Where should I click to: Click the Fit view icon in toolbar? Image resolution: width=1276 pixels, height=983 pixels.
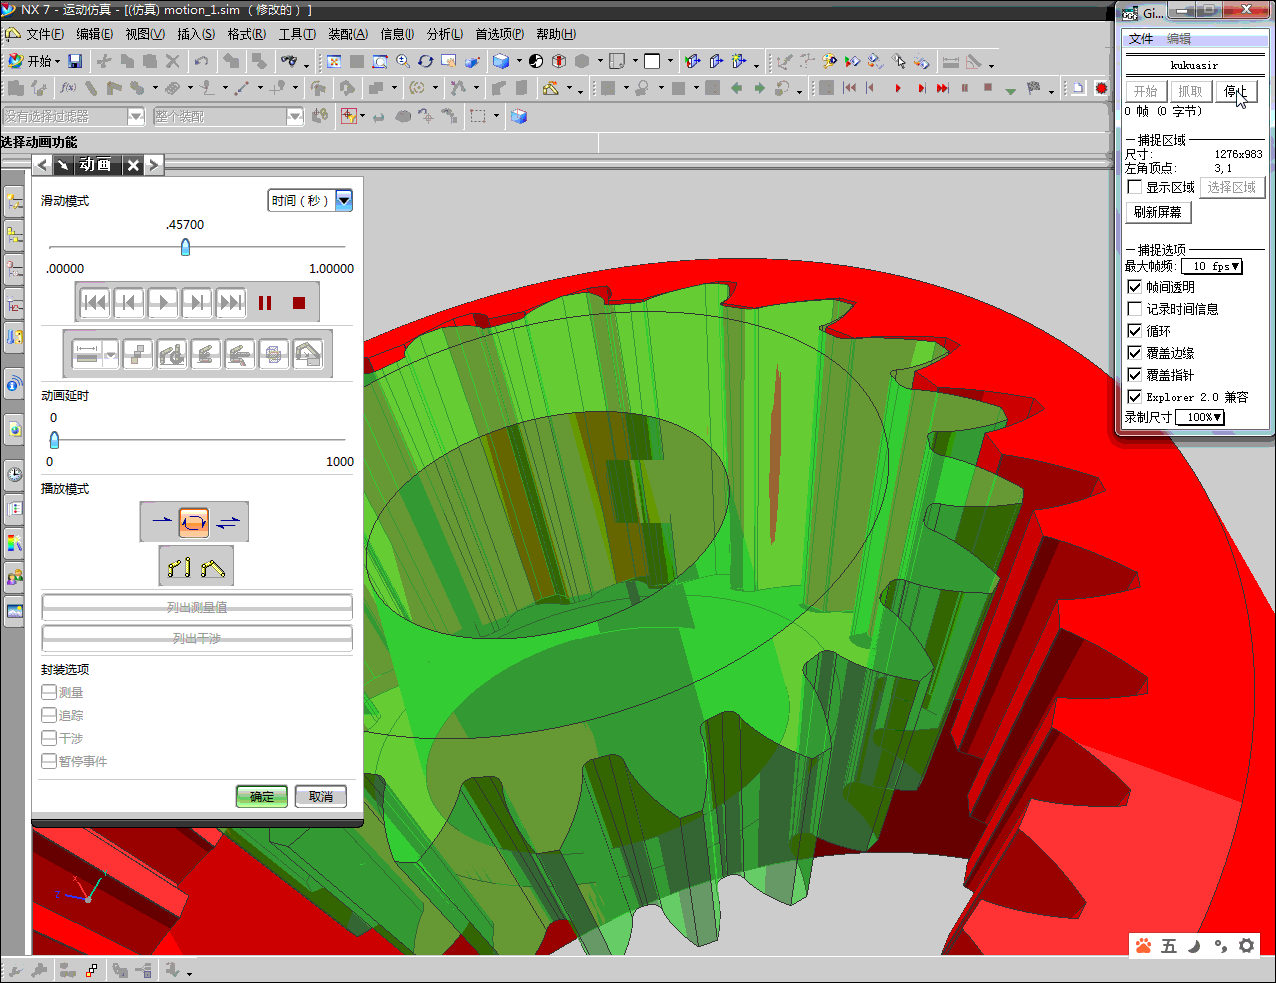(334, 61)
